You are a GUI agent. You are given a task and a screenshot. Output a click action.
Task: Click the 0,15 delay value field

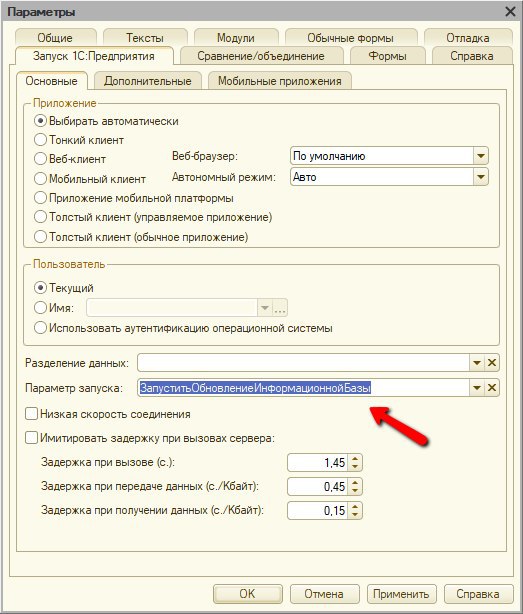318,511
